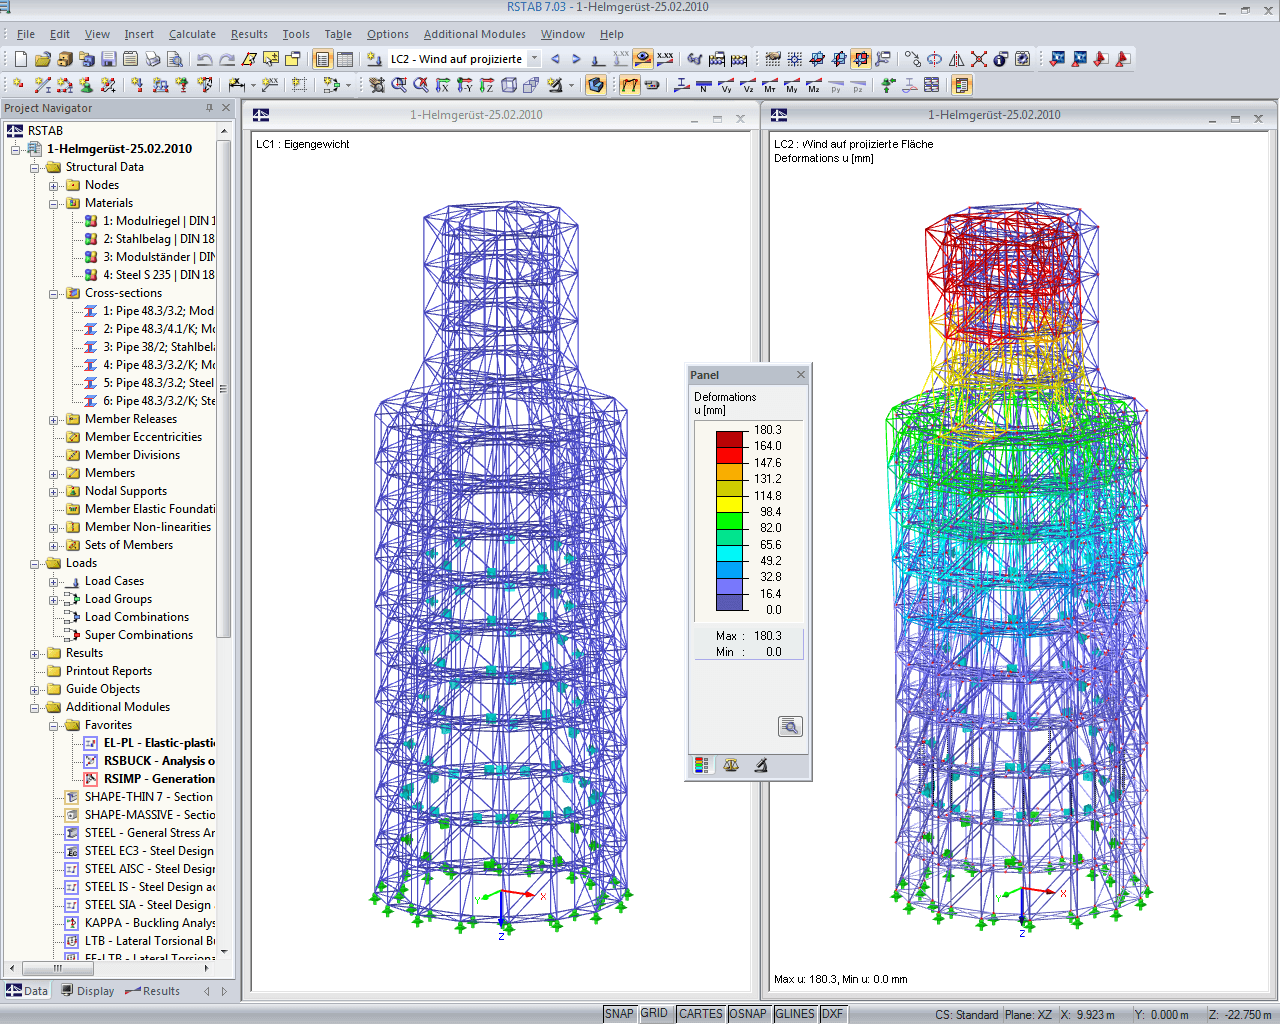1280x1024 pixels.
Task: Open the Print Preview icon
Action: [x=175, y=59]
